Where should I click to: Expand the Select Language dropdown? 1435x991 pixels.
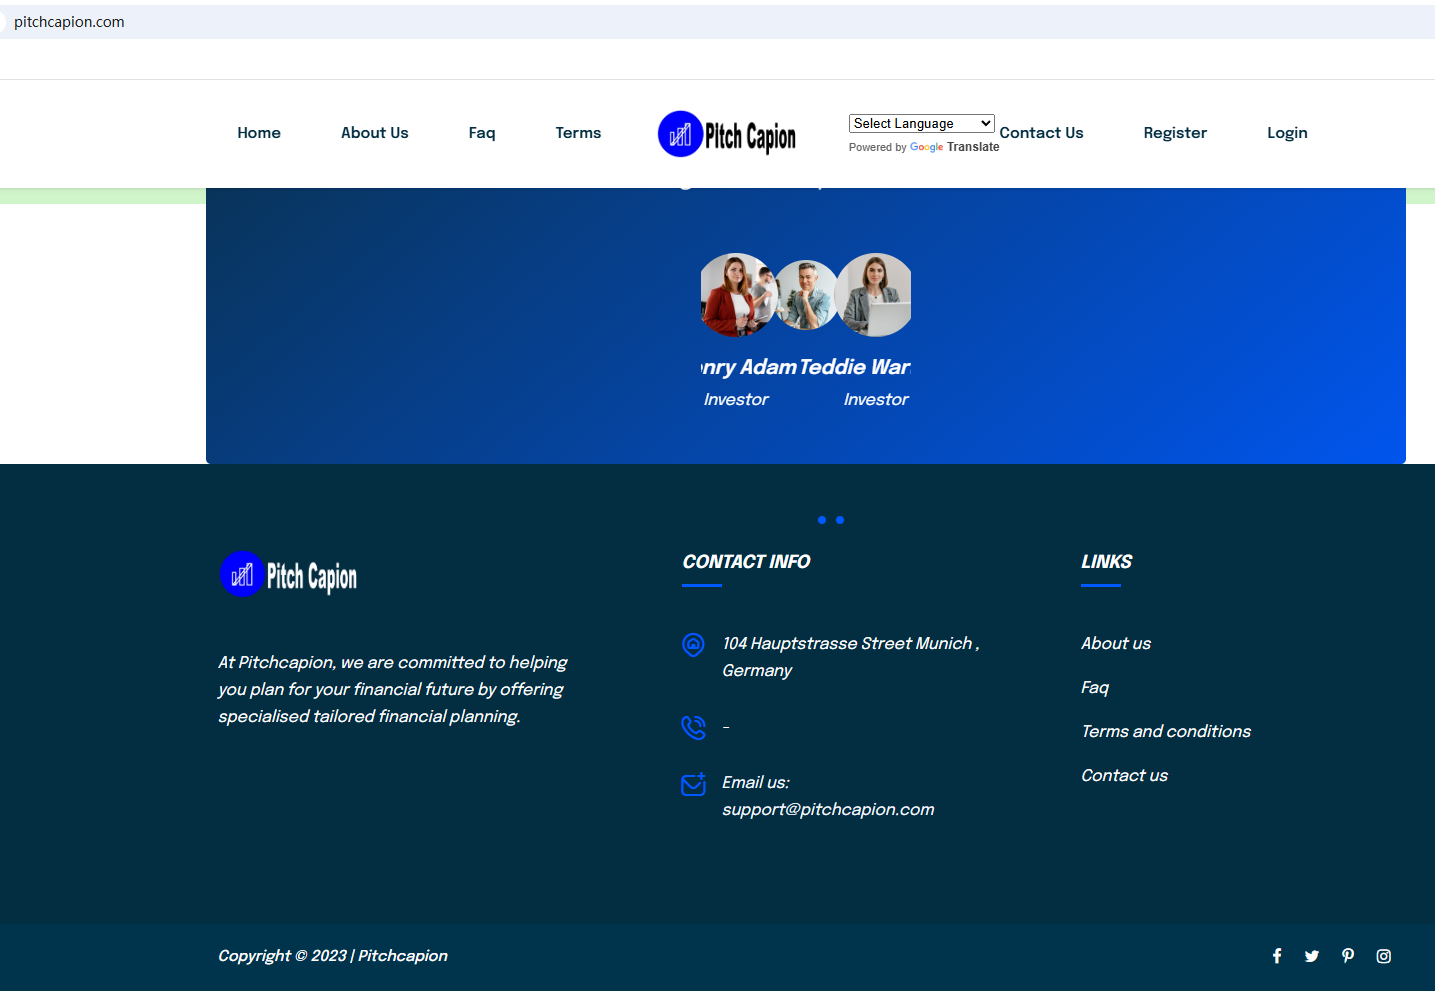click(x=921, y=124)
